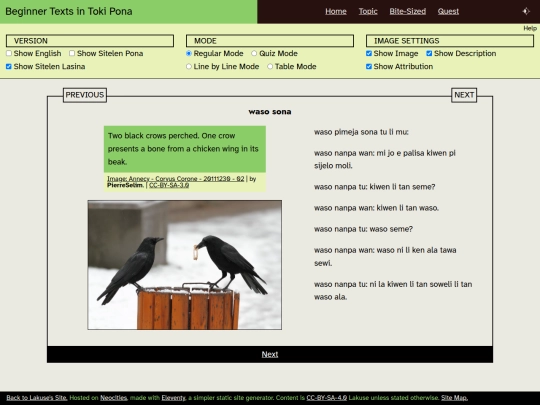Open the CC-BY-SA-3.0 license link
Viewport: 540px width, 405px height.
click(x=169, y=185)
